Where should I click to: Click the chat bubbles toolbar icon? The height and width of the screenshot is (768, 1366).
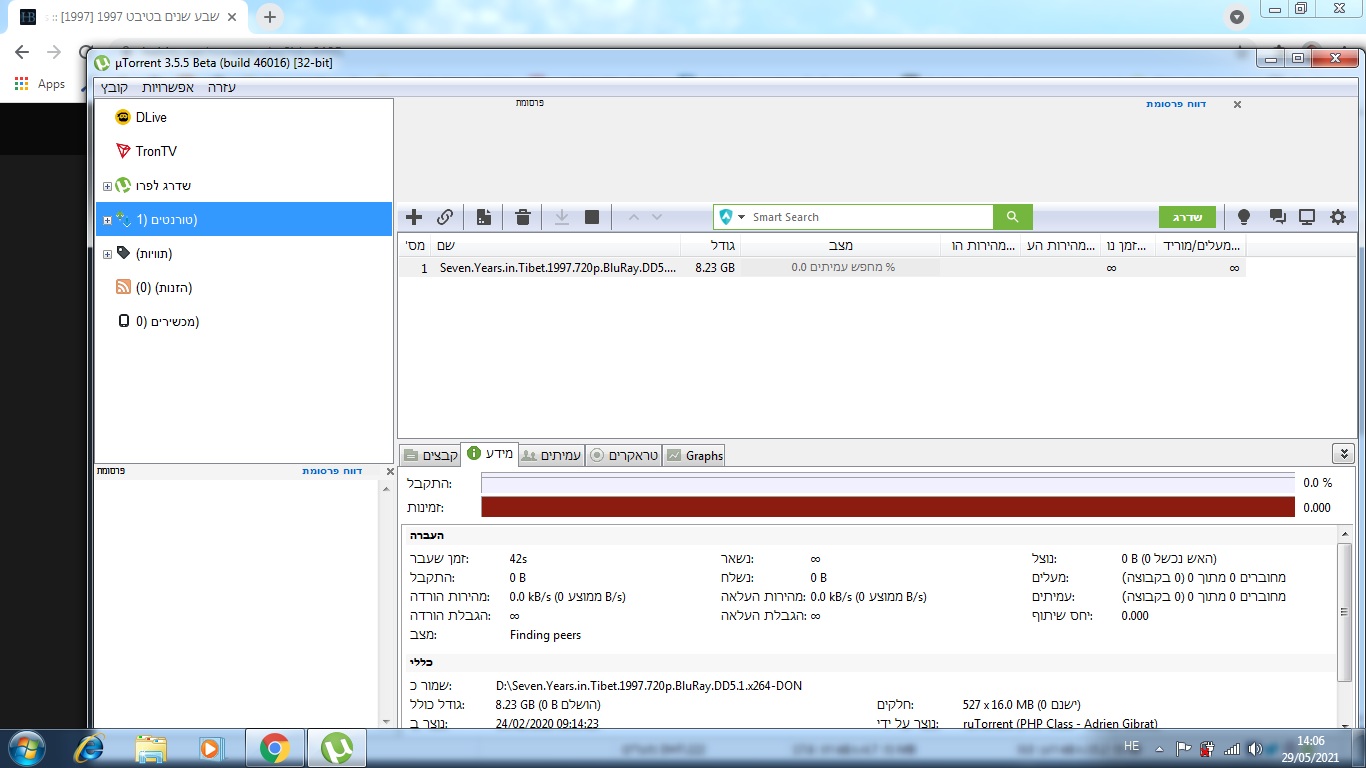[1277, 217]
